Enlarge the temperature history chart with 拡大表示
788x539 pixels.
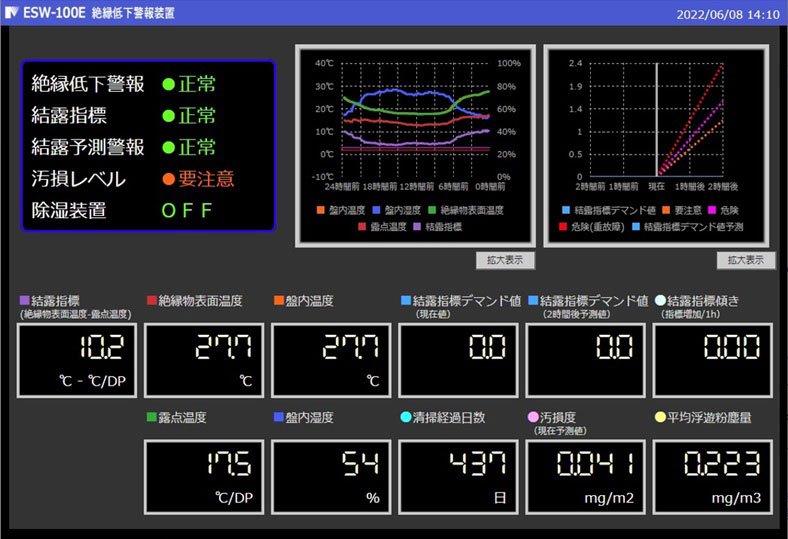[x=505, y=261]
